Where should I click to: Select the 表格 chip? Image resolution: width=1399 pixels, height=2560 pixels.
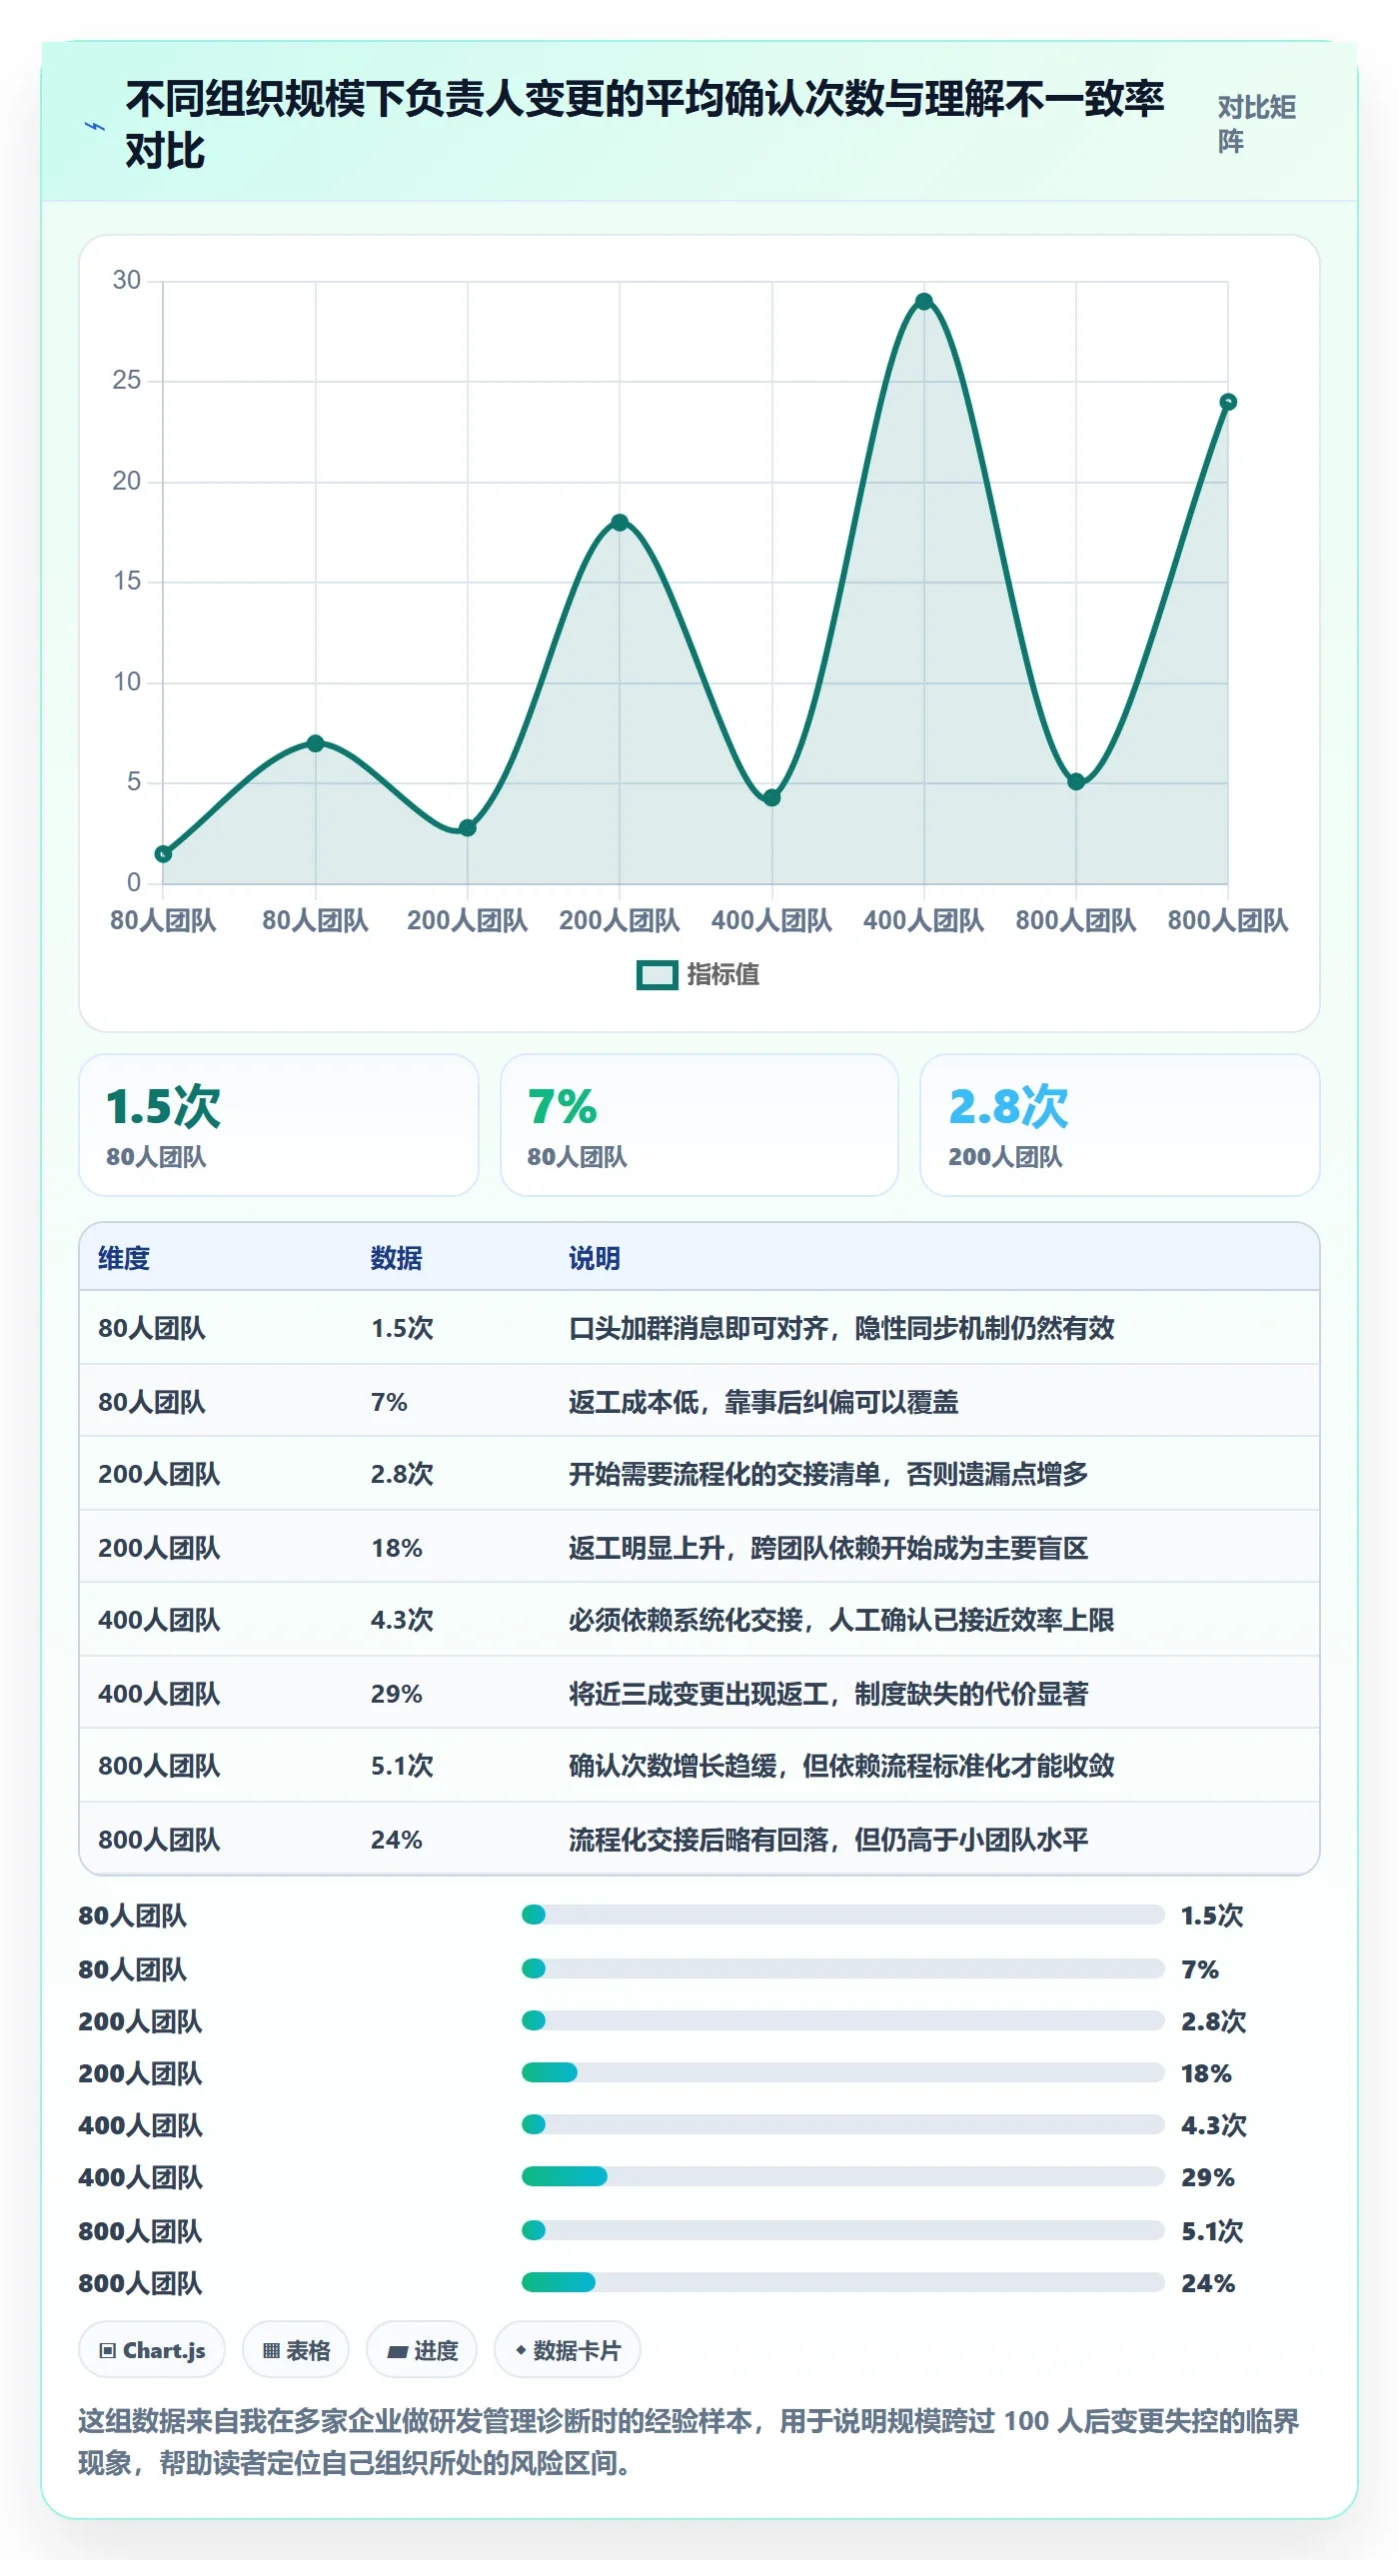(x=296, y=2350)
